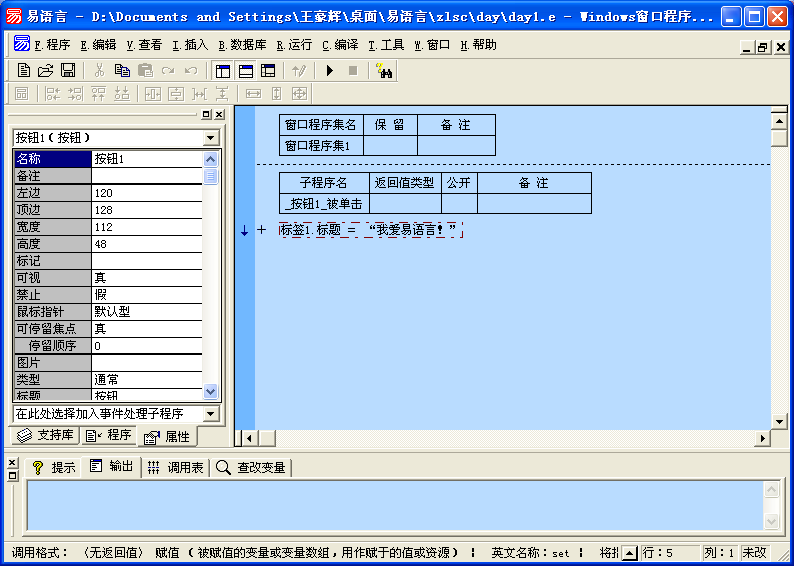
Task: Toggle the combined panels layout icon
Action: click(268, 70)
